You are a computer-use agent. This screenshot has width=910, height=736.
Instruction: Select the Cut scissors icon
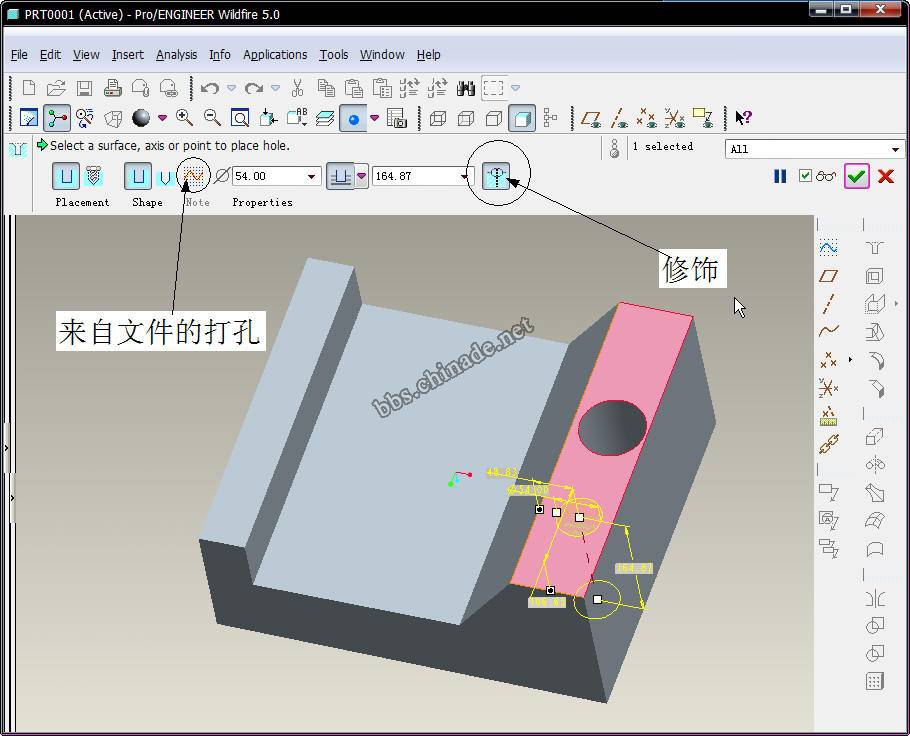298,88
